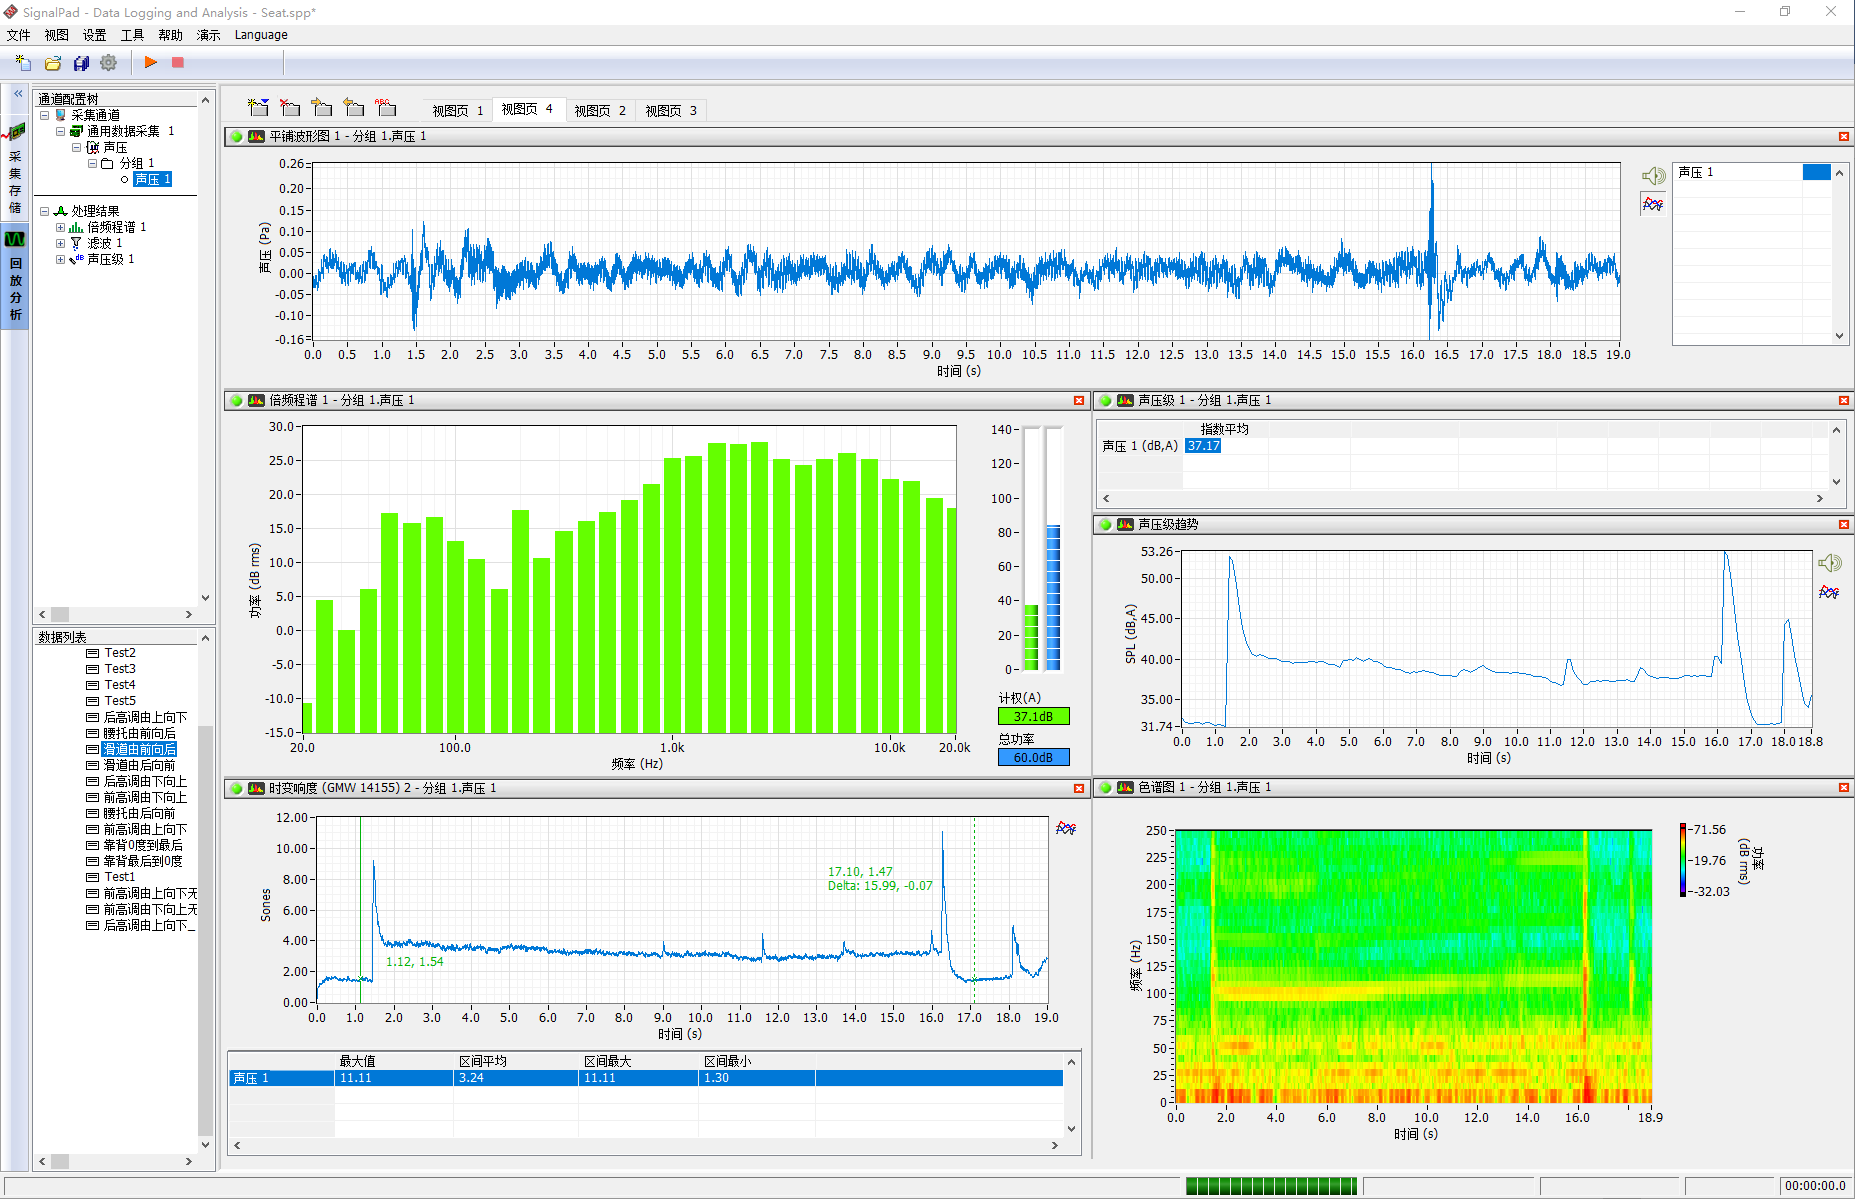Rename view page with the ABC folder icon
Image resolution: width=1855 pixels, height=1199 pixels.
click(x=386, y=107)
